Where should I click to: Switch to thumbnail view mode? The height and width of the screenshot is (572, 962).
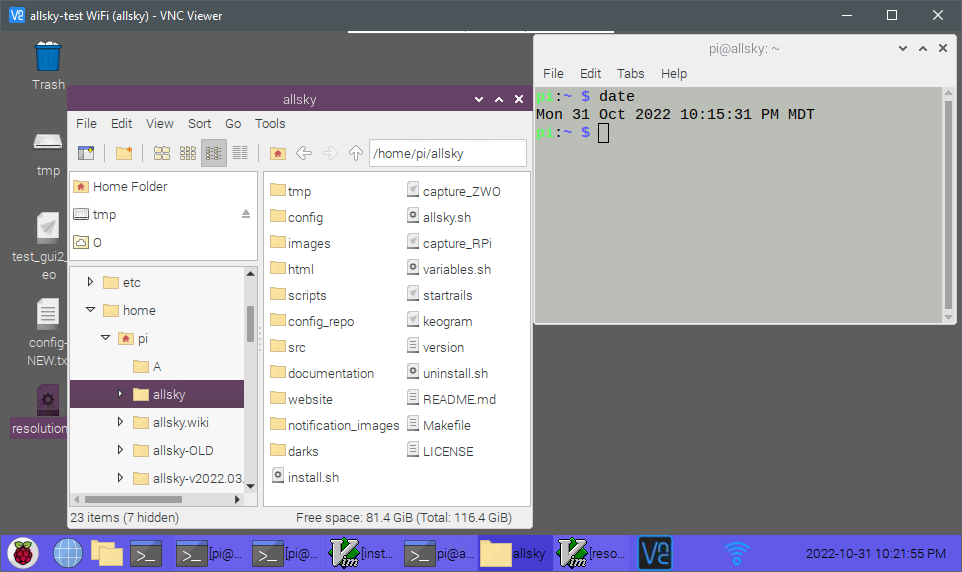(188, 153)
